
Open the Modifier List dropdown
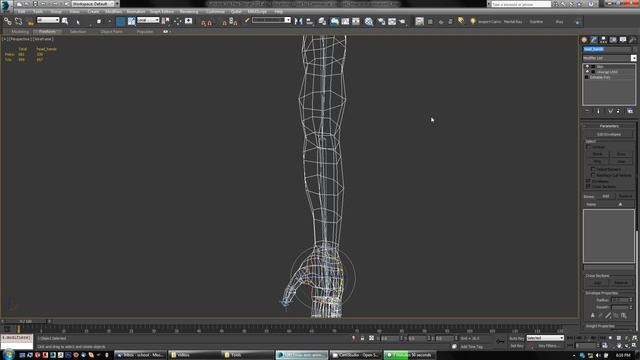pos(609,58)
